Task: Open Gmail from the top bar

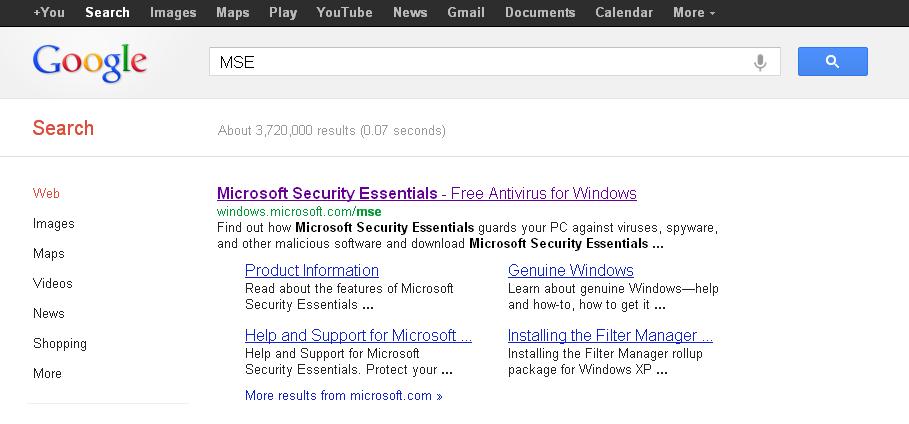Action: pyautogui.click(x=466, y=13)
